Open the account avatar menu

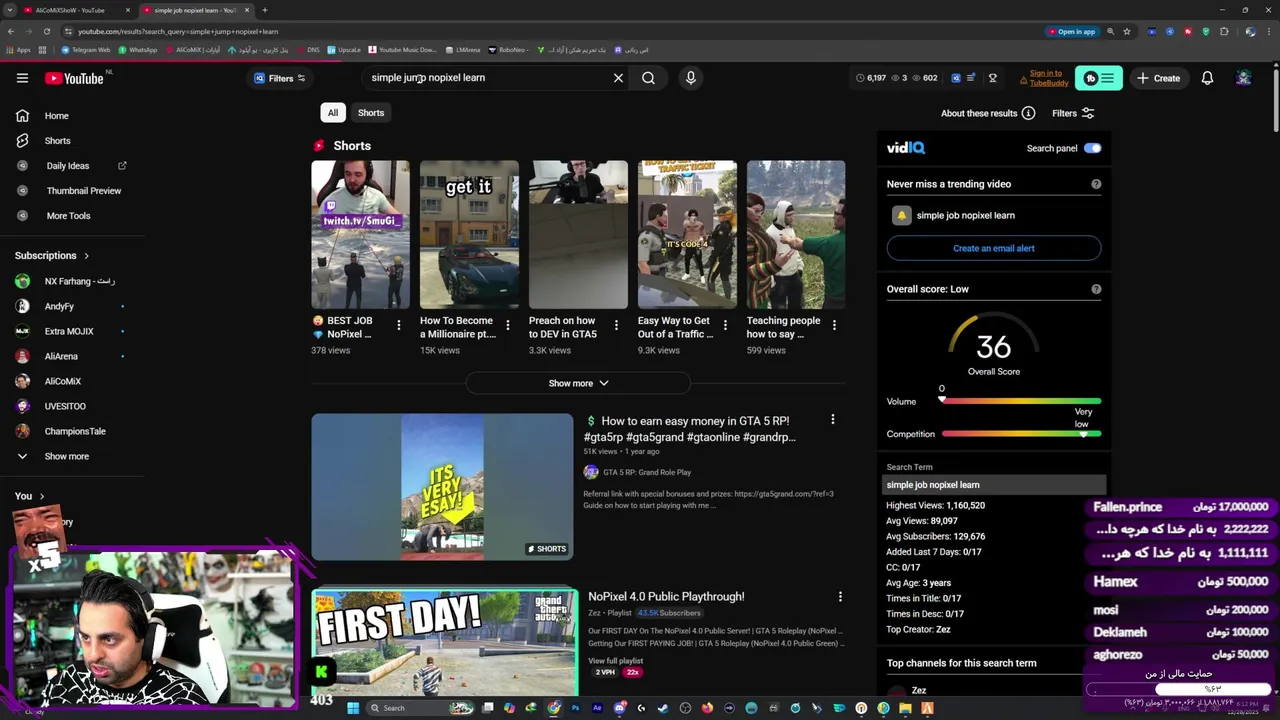pos(1243,78)
